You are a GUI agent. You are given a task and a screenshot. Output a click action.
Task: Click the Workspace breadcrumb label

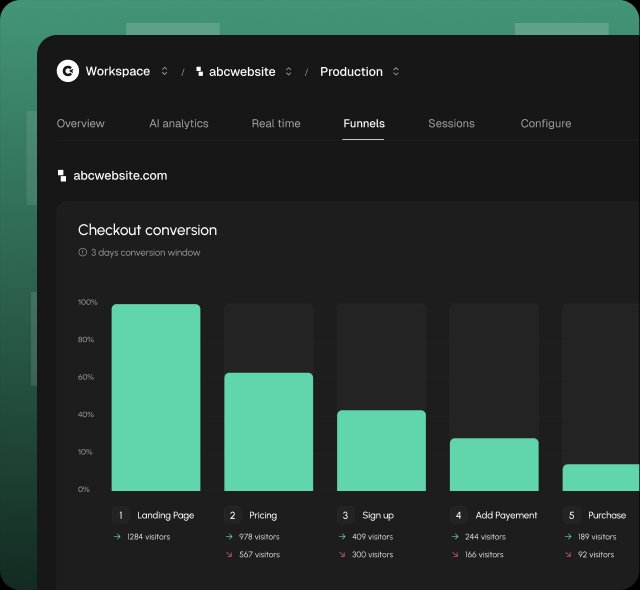tap(118, 71)
